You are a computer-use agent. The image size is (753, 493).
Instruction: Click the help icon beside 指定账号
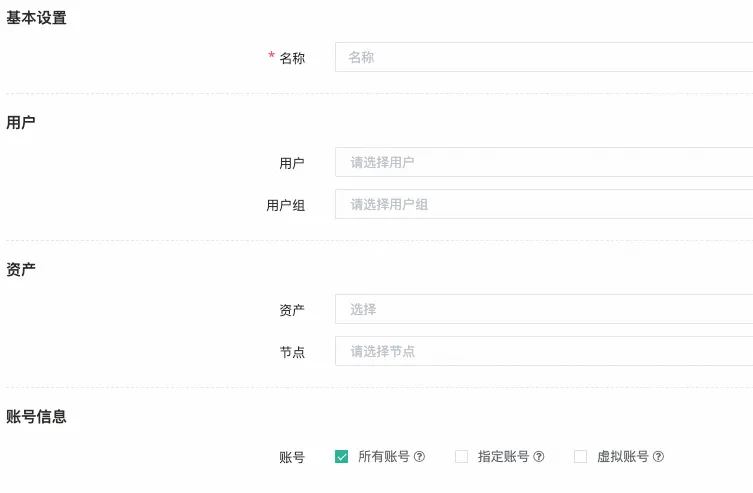click(539, 457)
